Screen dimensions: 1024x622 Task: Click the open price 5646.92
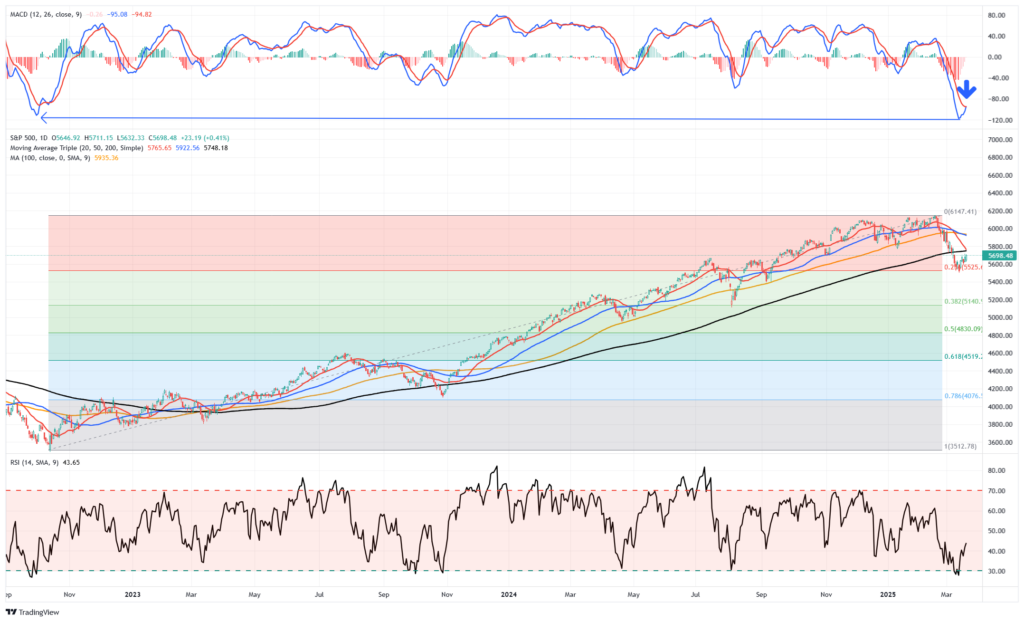pyautogui.click(x=67, y=138)
